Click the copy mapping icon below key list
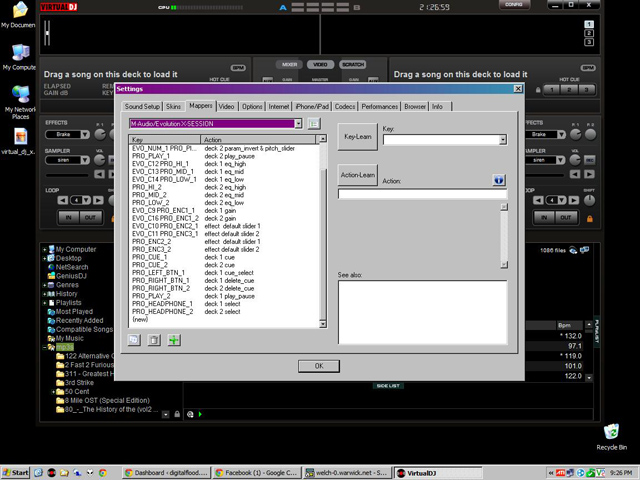This screenshot has width=640, height=480. [134, 340]
